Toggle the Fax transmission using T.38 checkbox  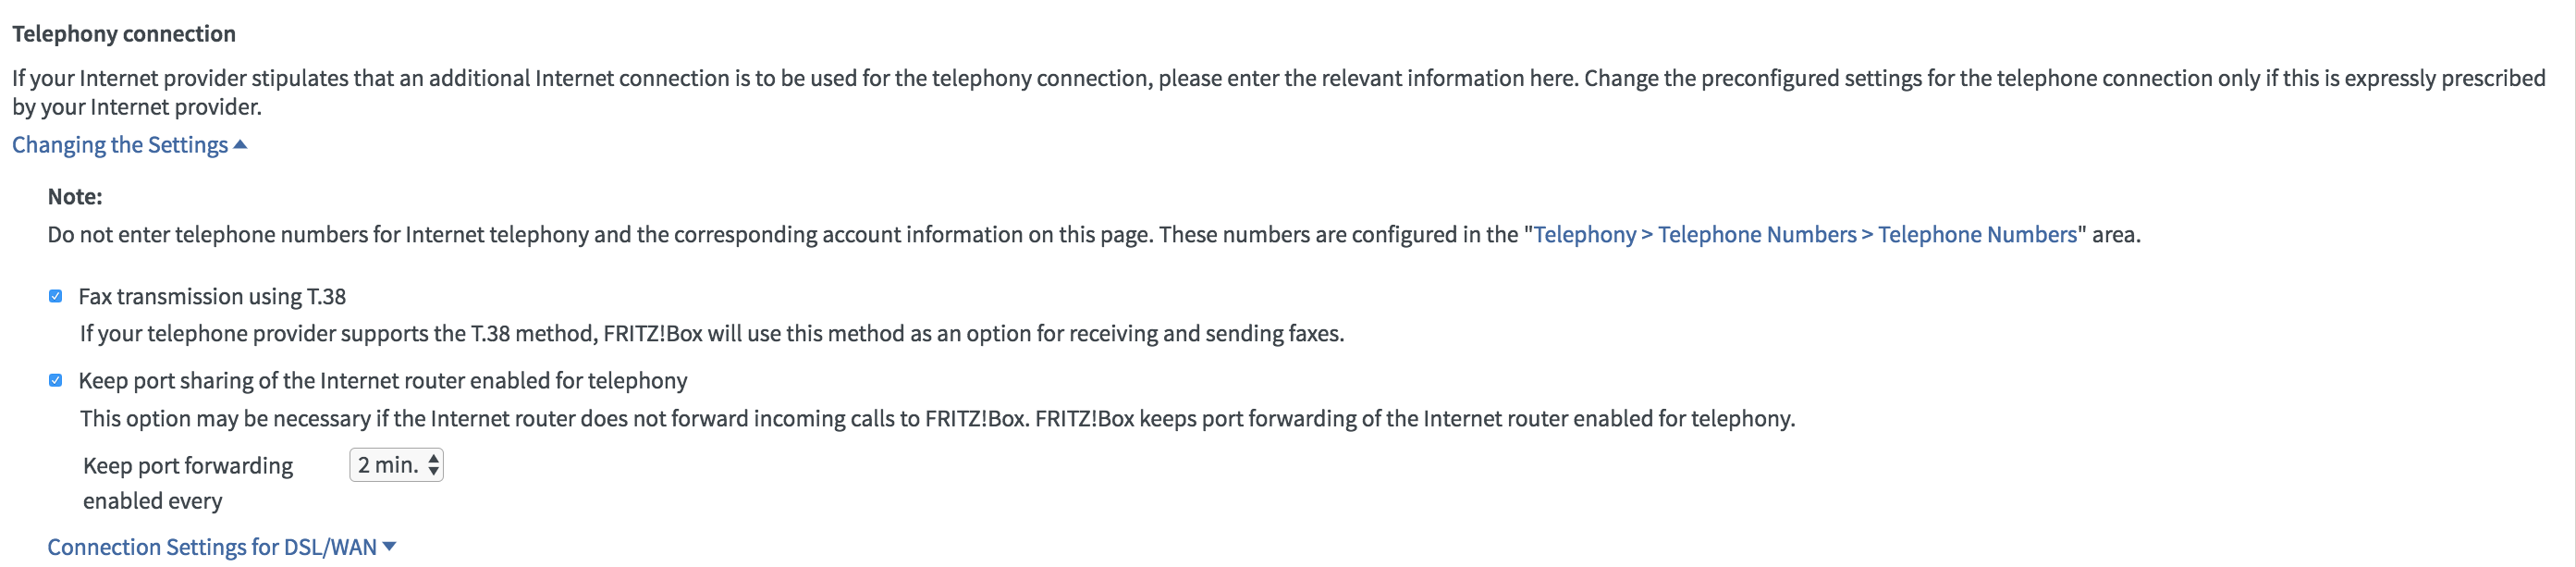tap(56, 296)
